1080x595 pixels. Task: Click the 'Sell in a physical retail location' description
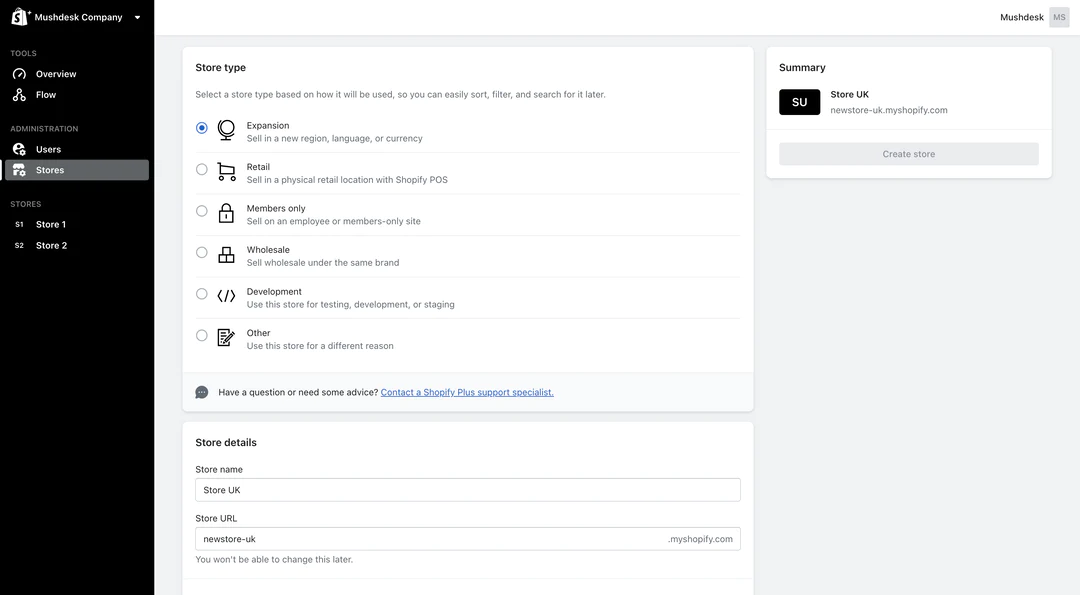(347, 180)
